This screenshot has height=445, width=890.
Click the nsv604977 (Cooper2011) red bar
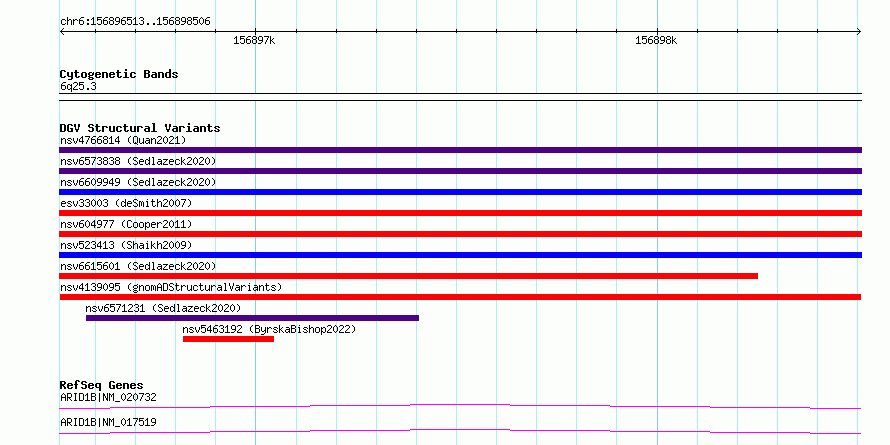(x=460, y=234)
